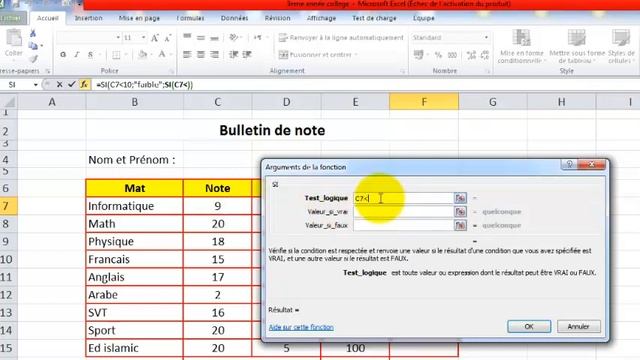This screenshot has width=640, height=360.
Task: Open Mettre sous forme de tableau
Action: (577, 47)
